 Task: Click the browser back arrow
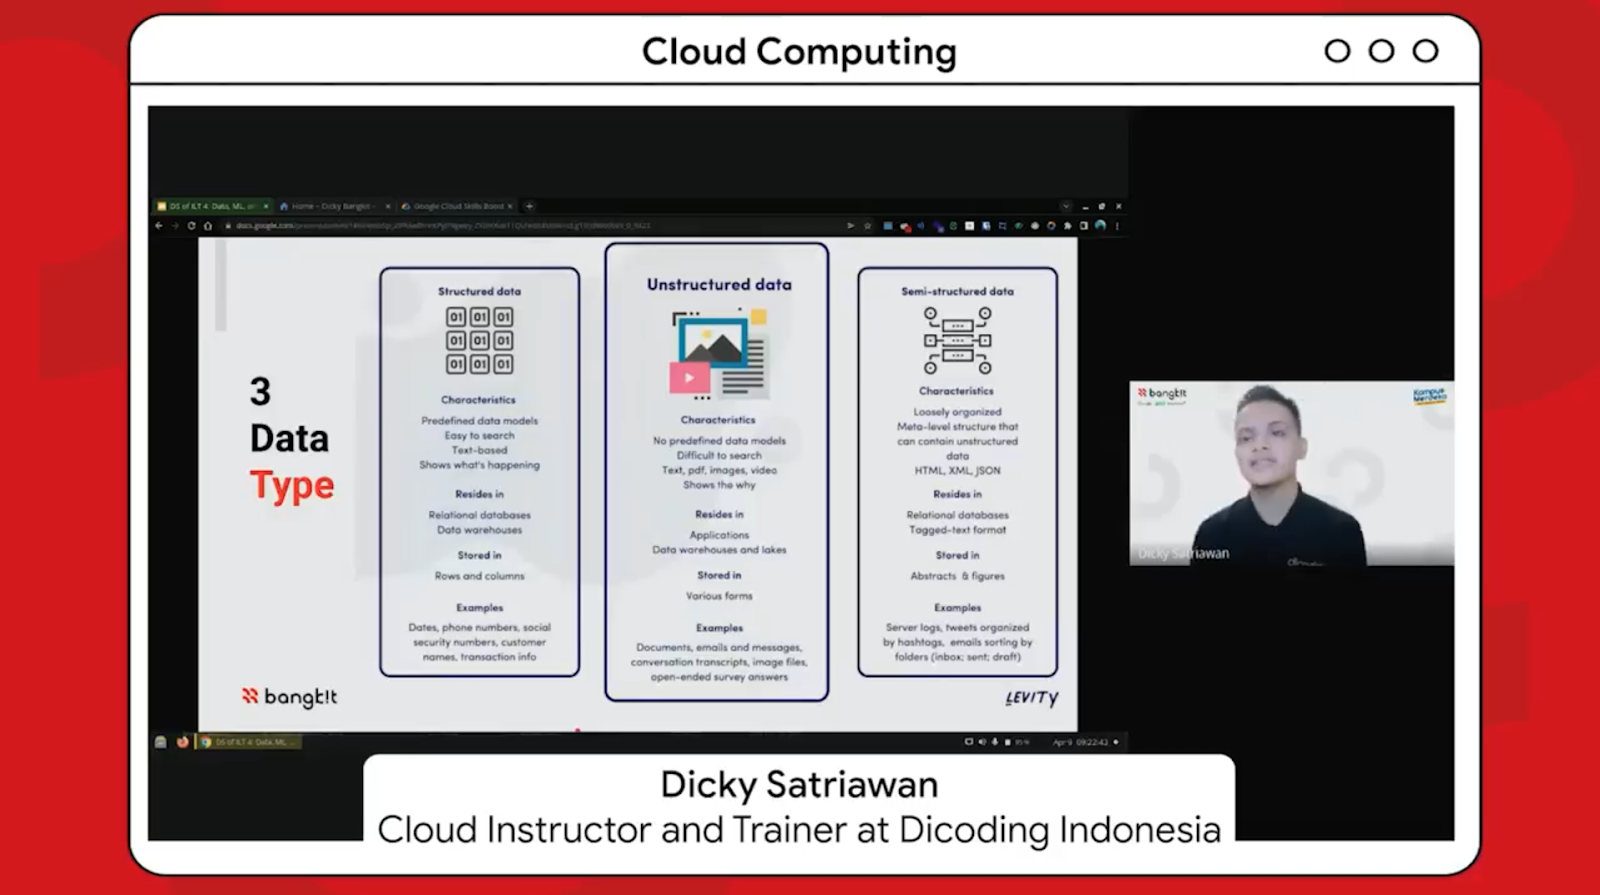(159, 226)
